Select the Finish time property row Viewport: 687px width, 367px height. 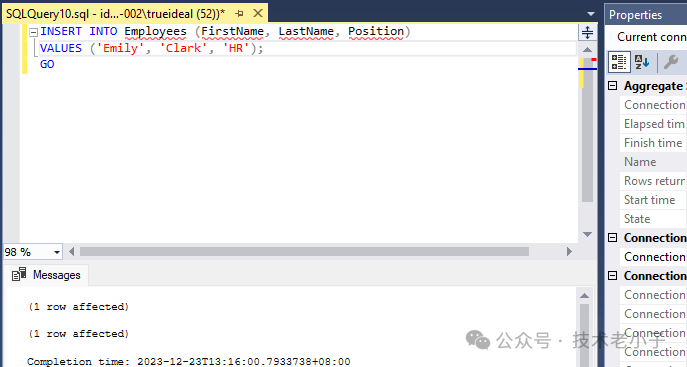653,143
